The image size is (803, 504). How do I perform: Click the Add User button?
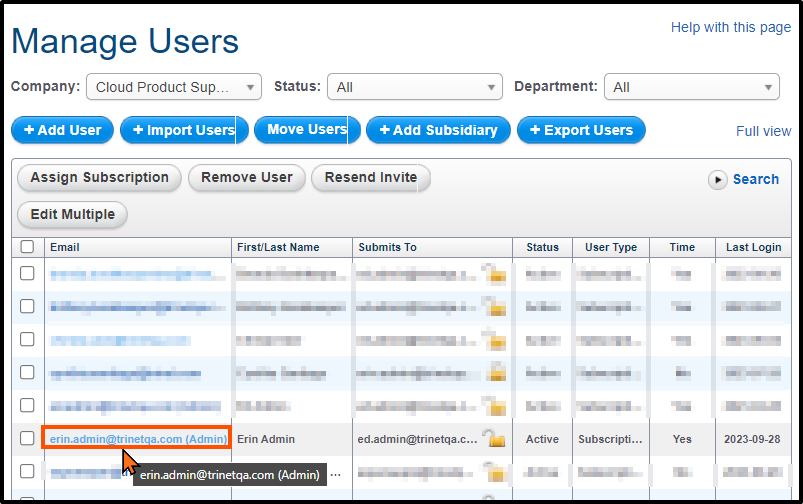62,130
